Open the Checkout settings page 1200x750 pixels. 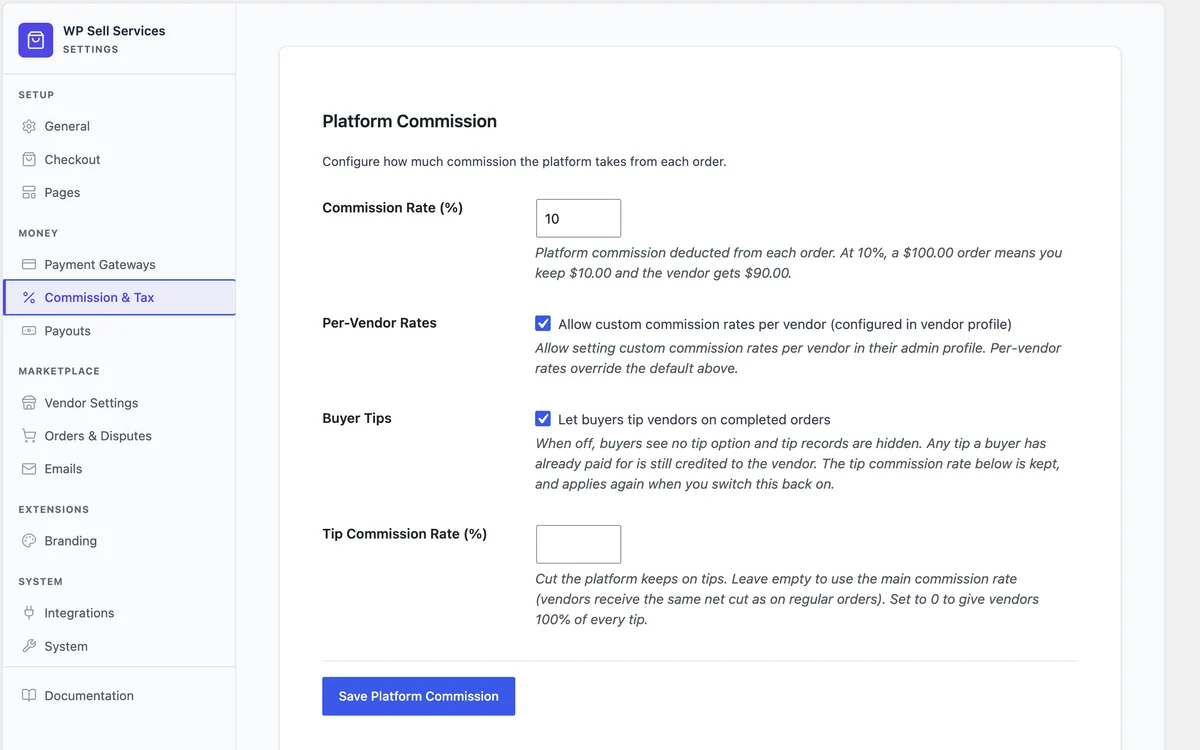pyautogui.click(x=119, y=159)
